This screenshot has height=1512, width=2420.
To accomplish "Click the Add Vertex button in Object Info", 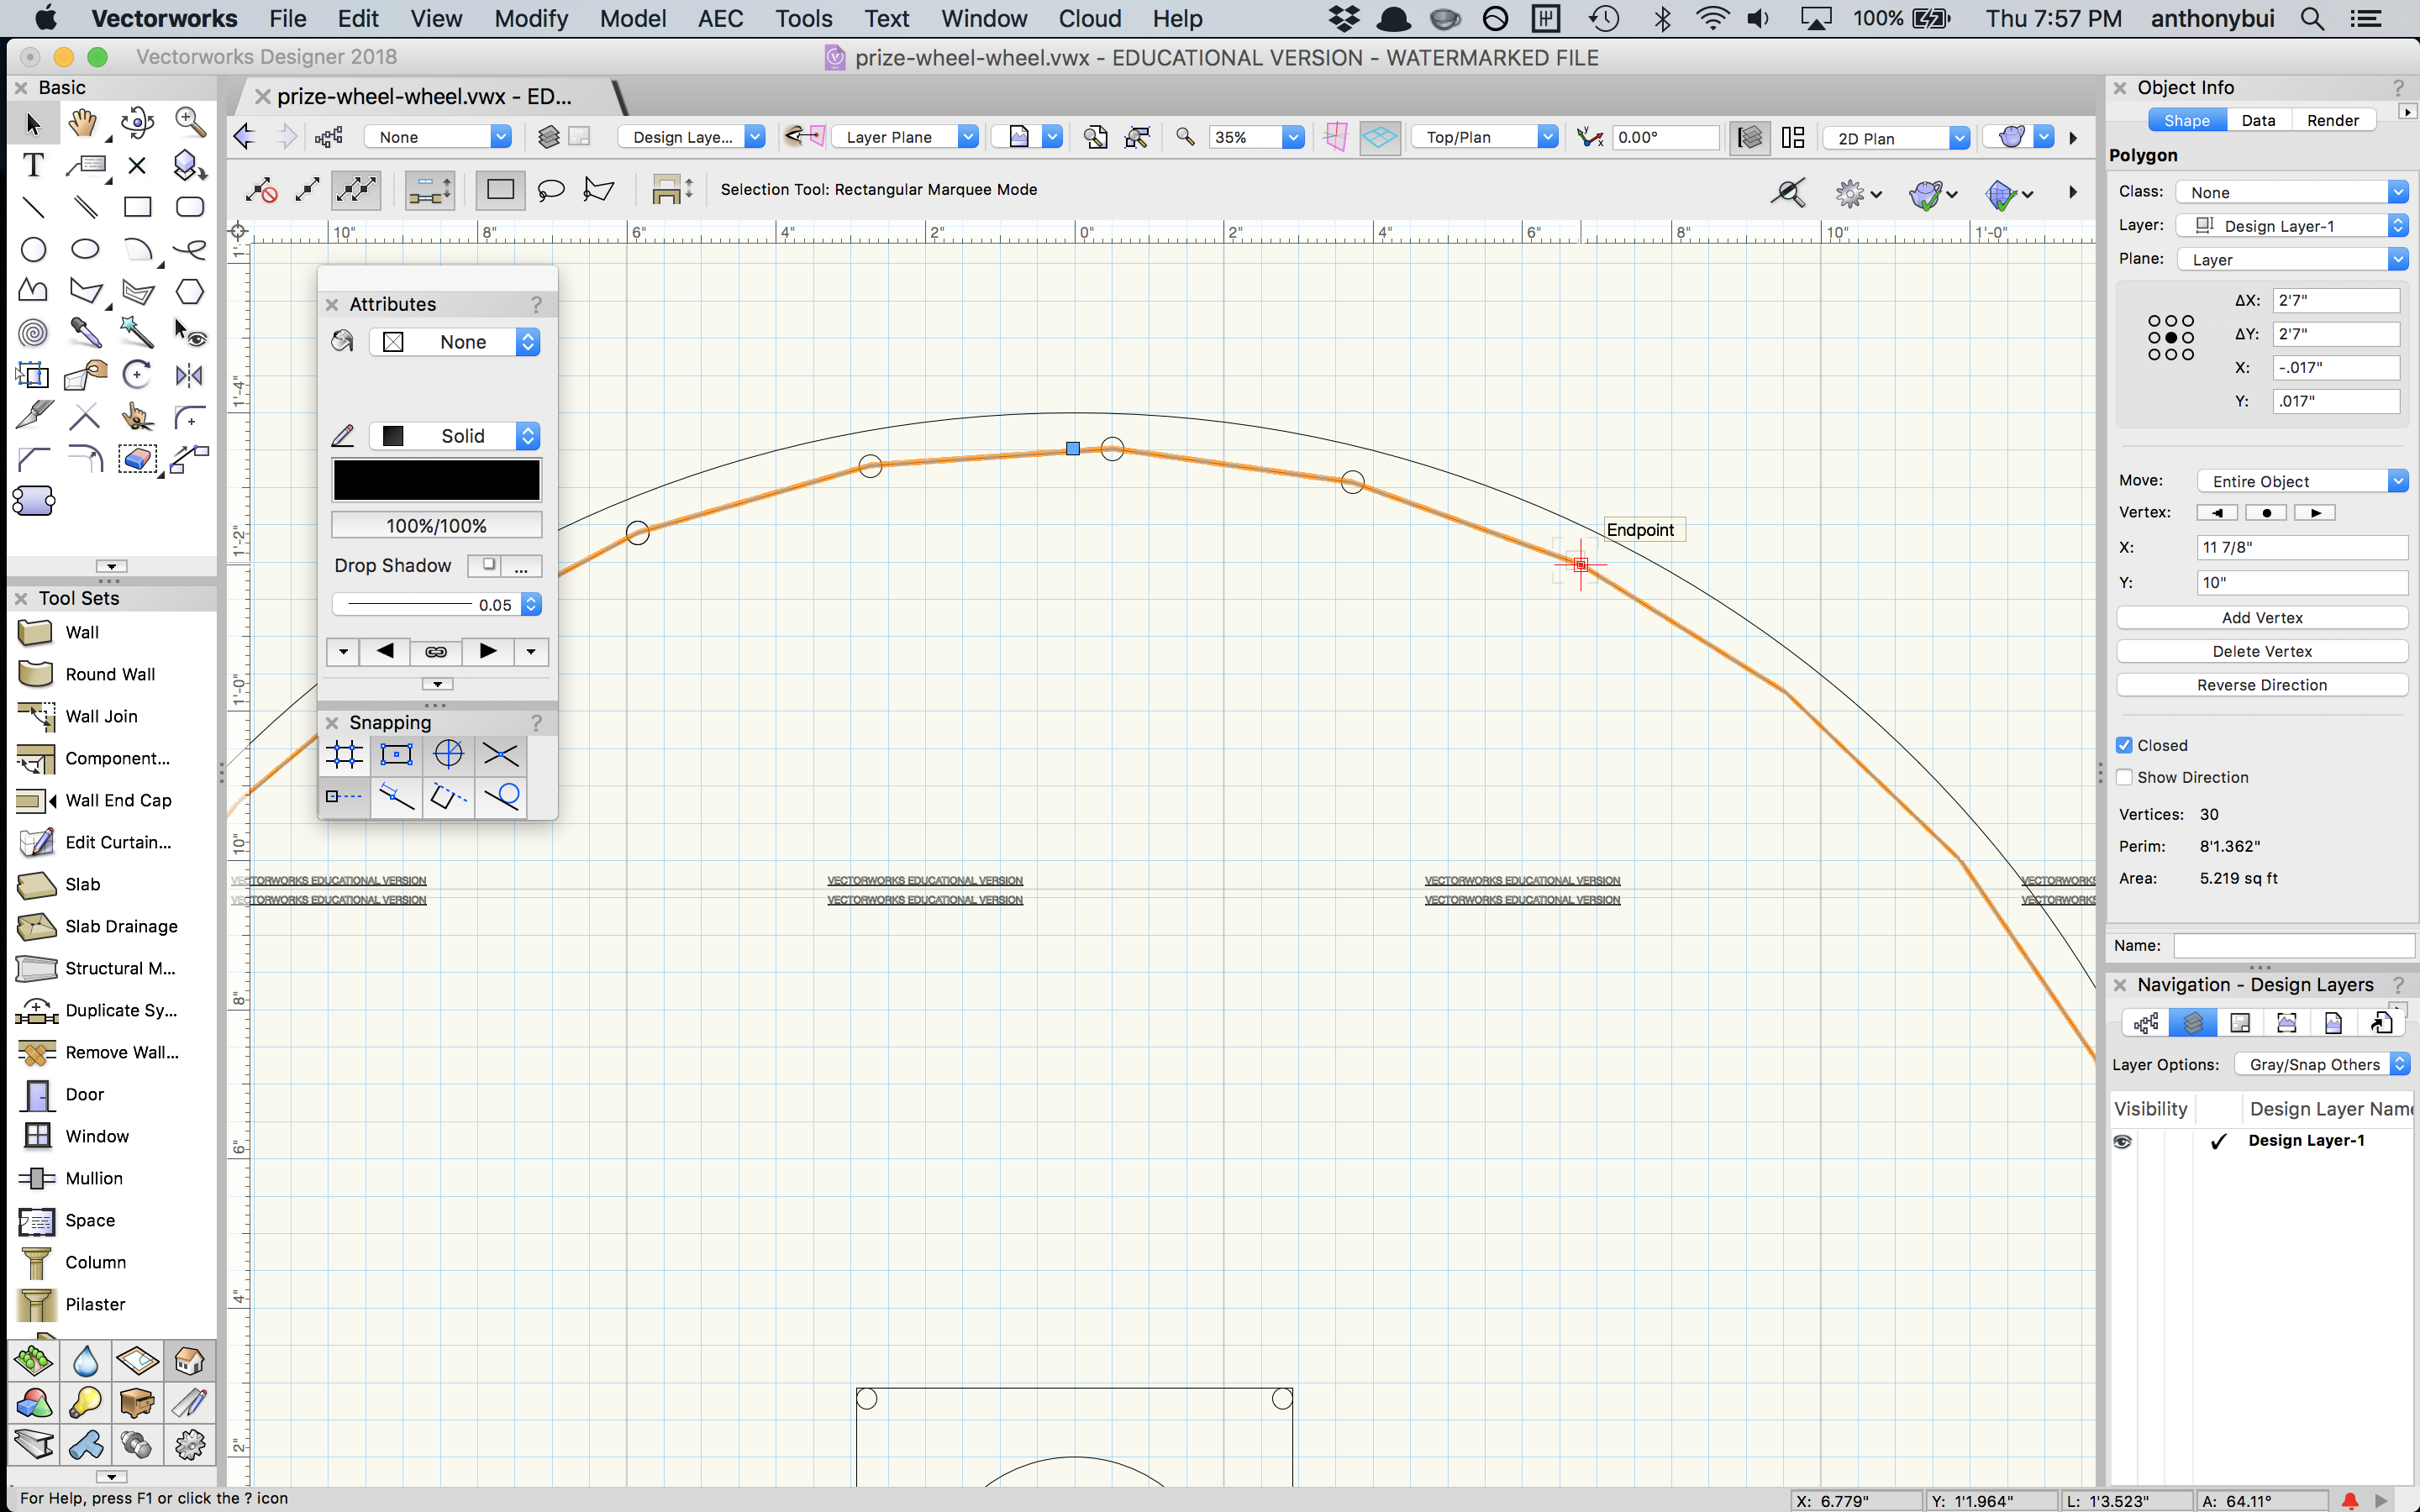I will (x=2260, y=617).
